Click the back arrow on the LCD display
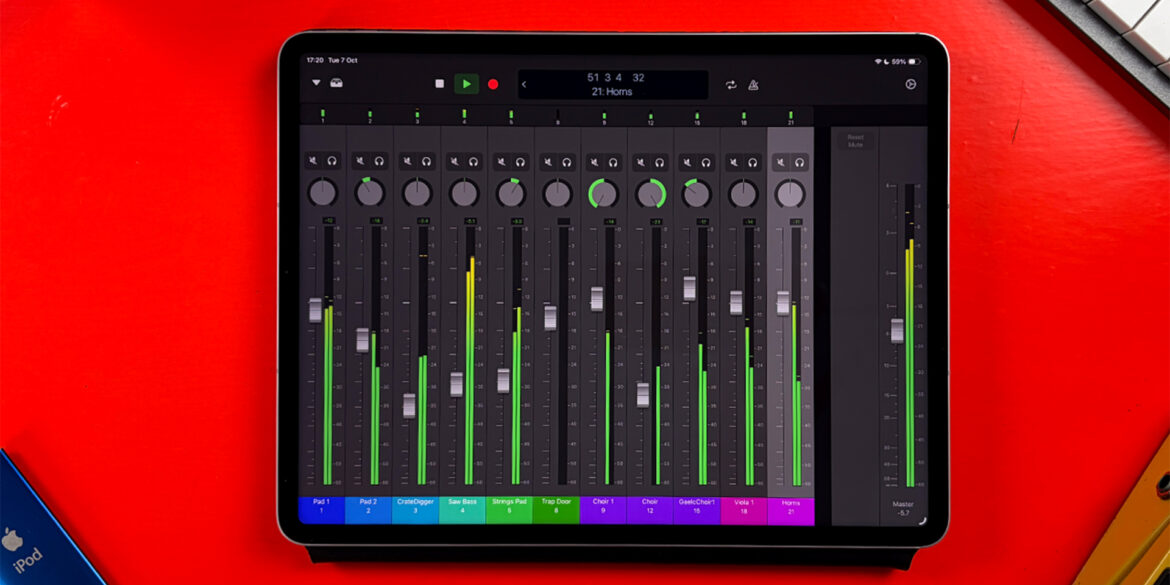Screen dimensions: 1170x585 point(523,84)
